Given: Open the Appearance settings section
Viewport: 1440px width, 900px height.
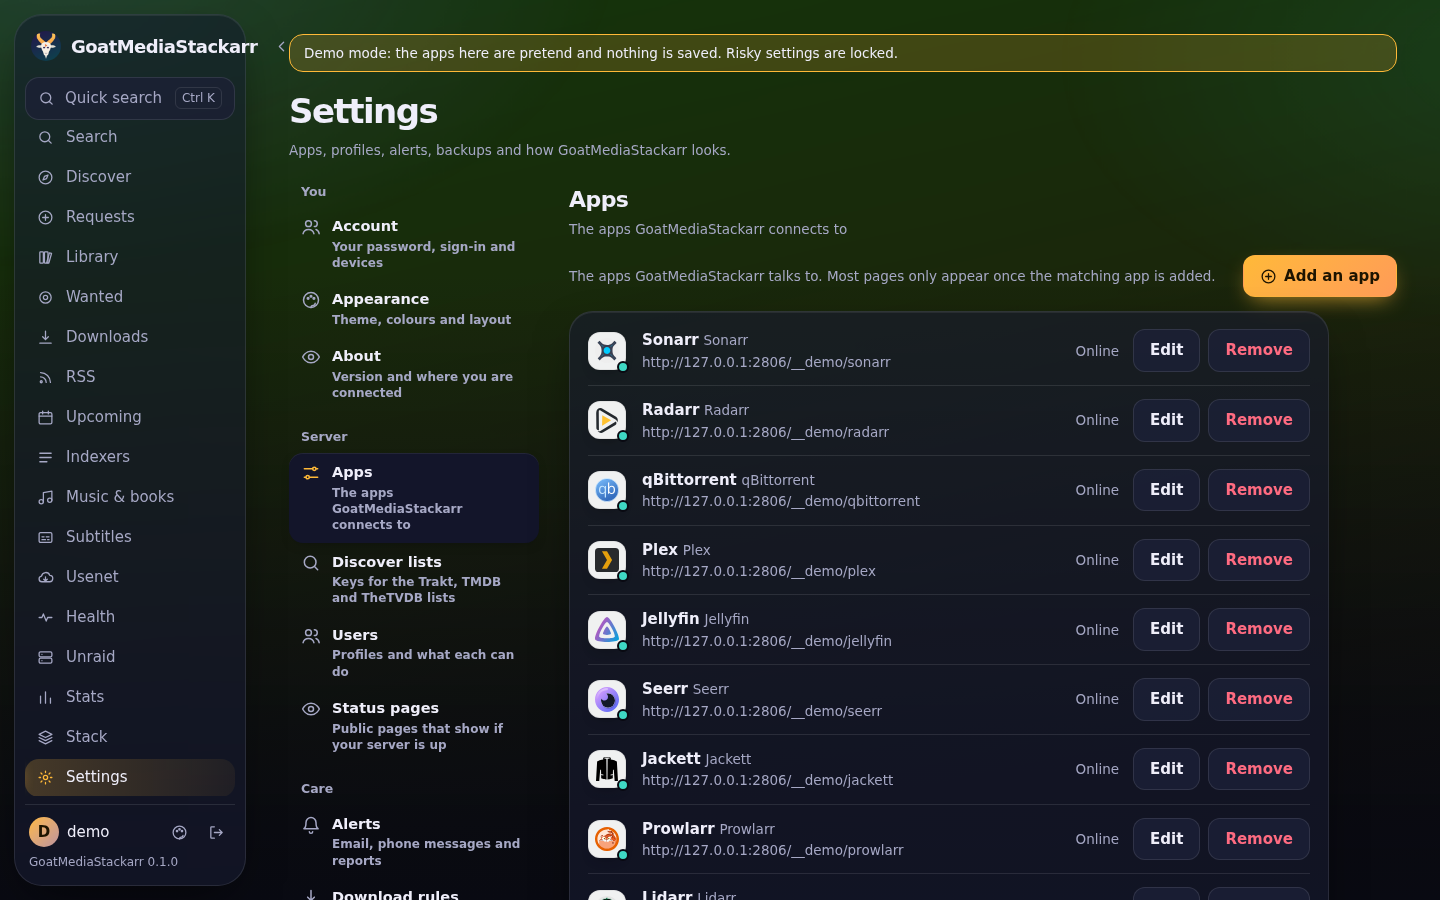Looking at the screenshot, I should 414,309.
